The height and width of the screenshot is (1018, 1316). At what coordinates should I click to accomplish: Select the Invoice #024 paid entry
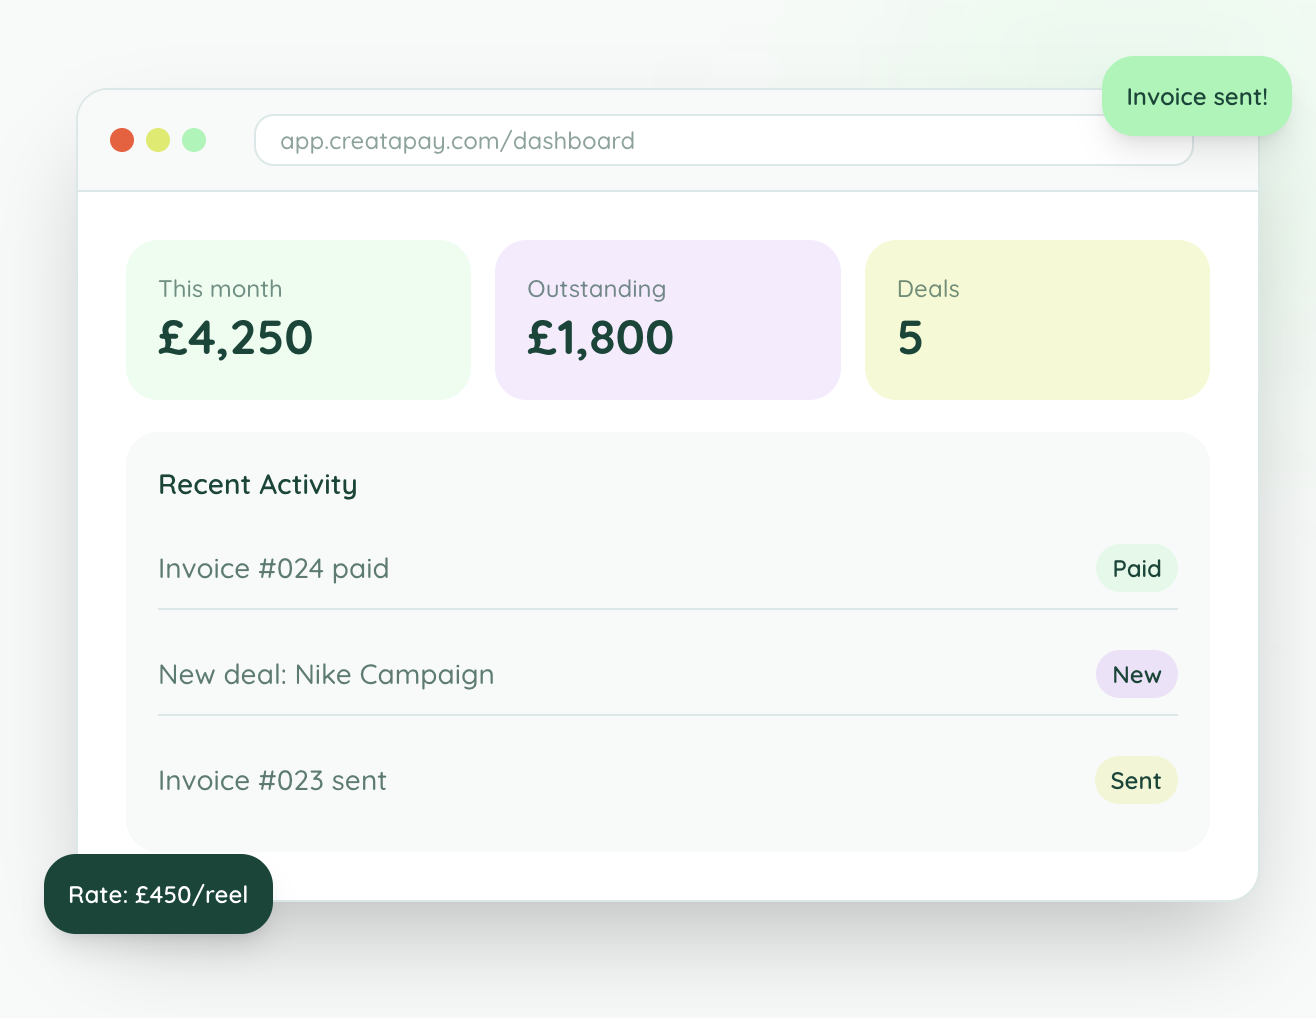click(274, 569)
